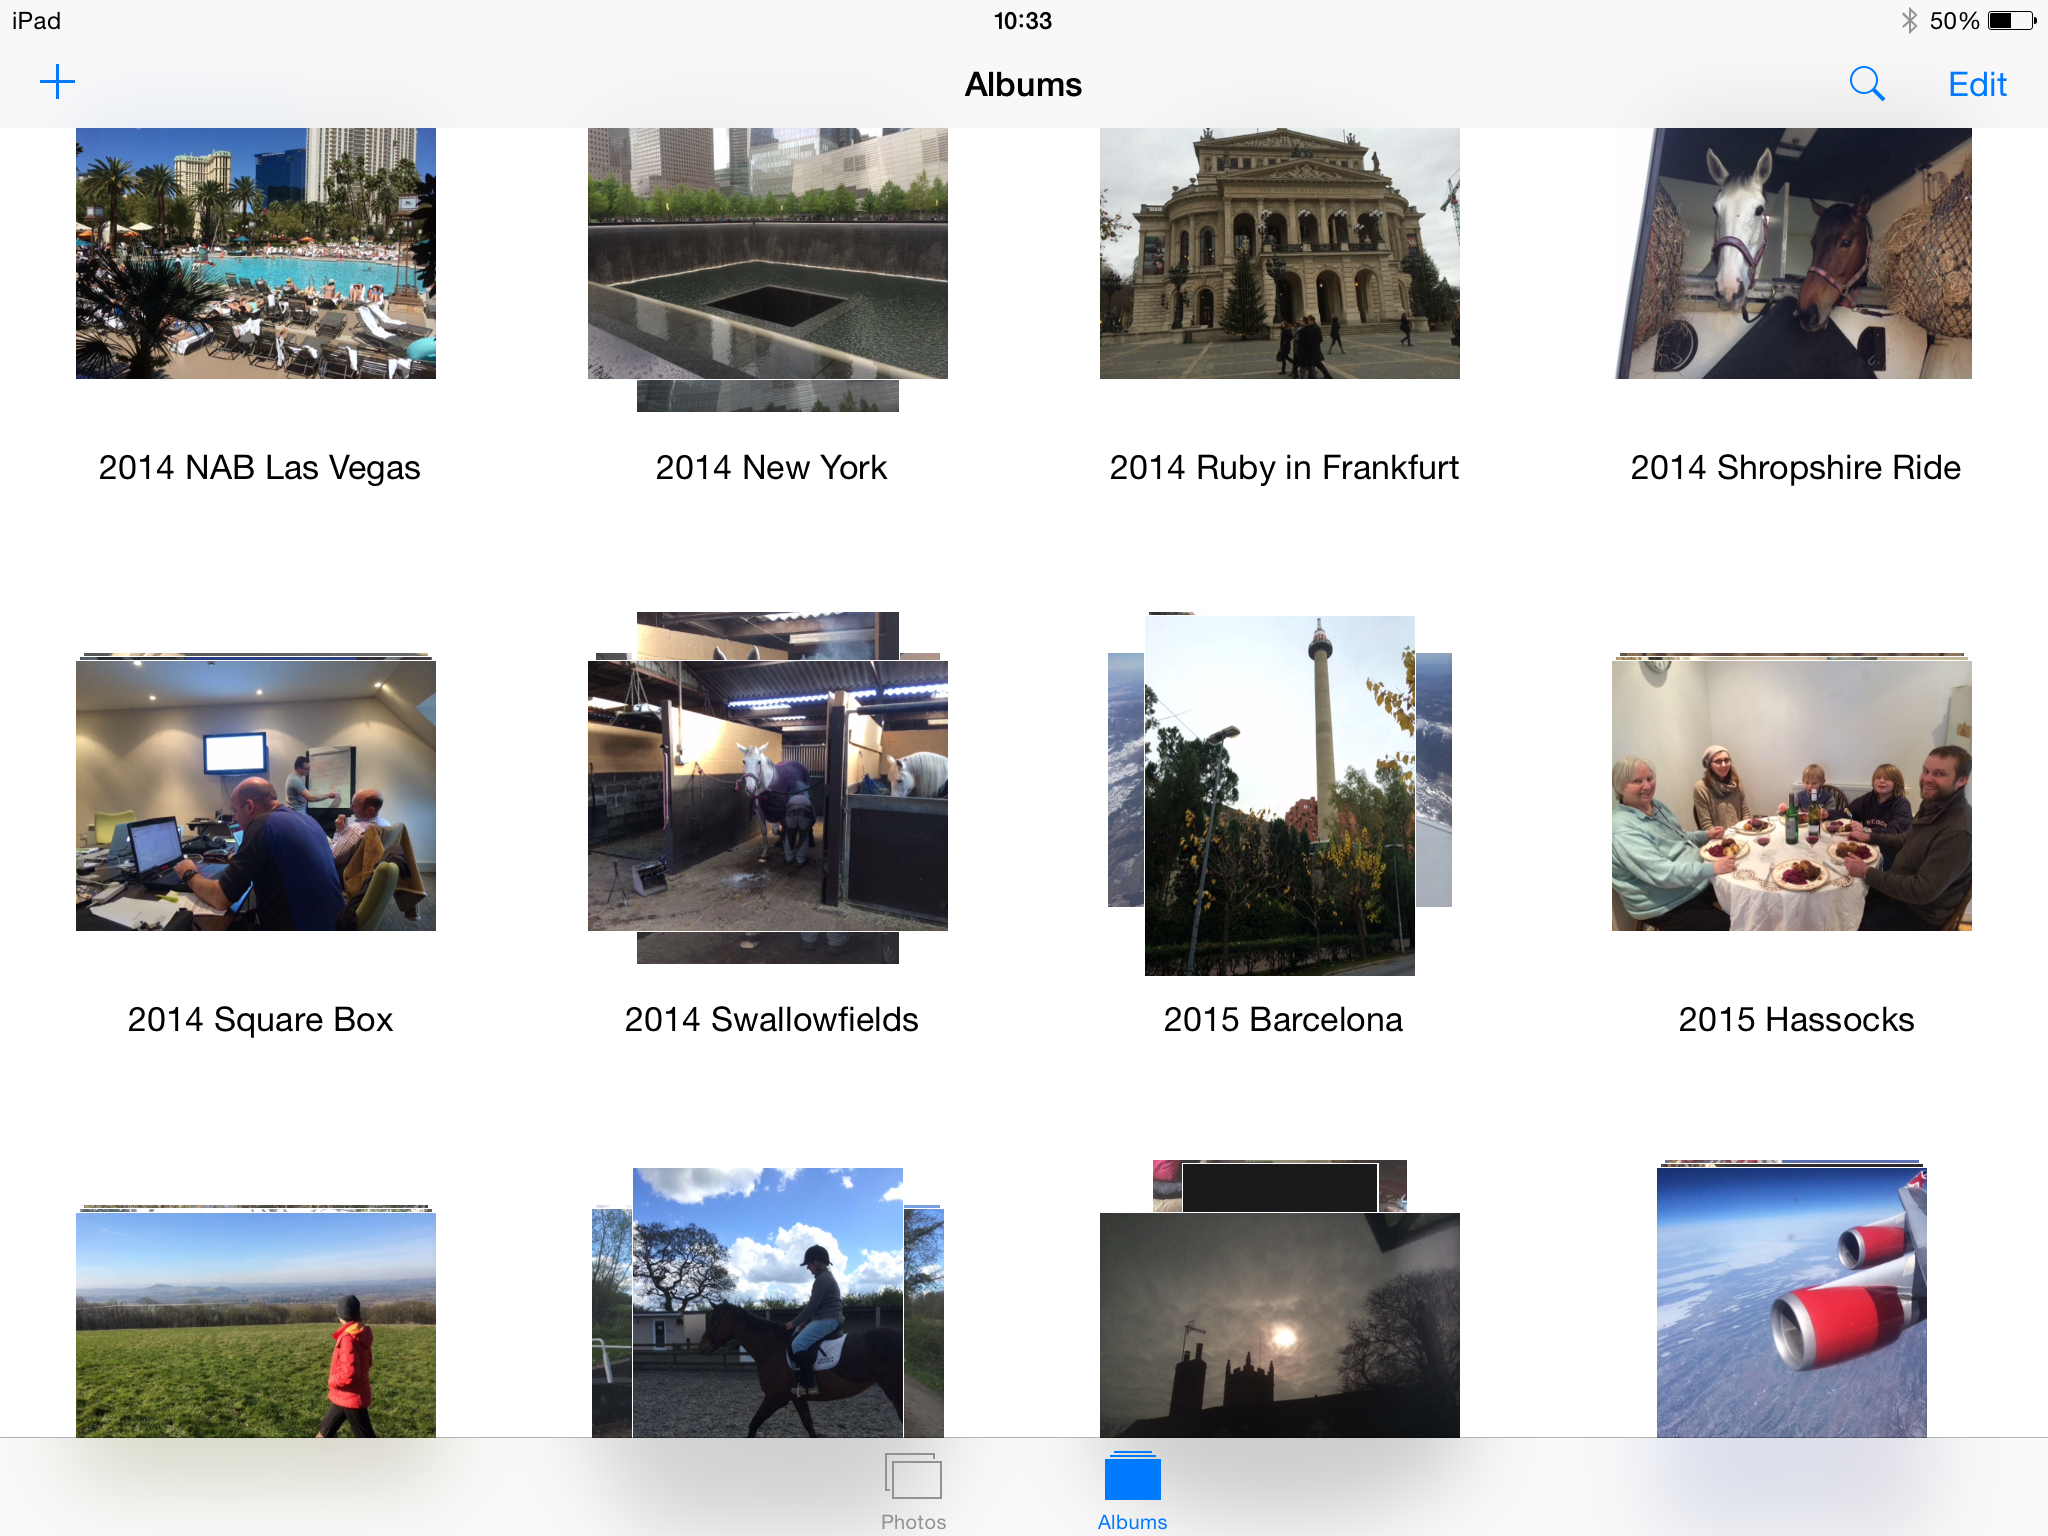Tap the plus icon to add album
This screenshot has width=2048, height=1536.
click(57, 83)
